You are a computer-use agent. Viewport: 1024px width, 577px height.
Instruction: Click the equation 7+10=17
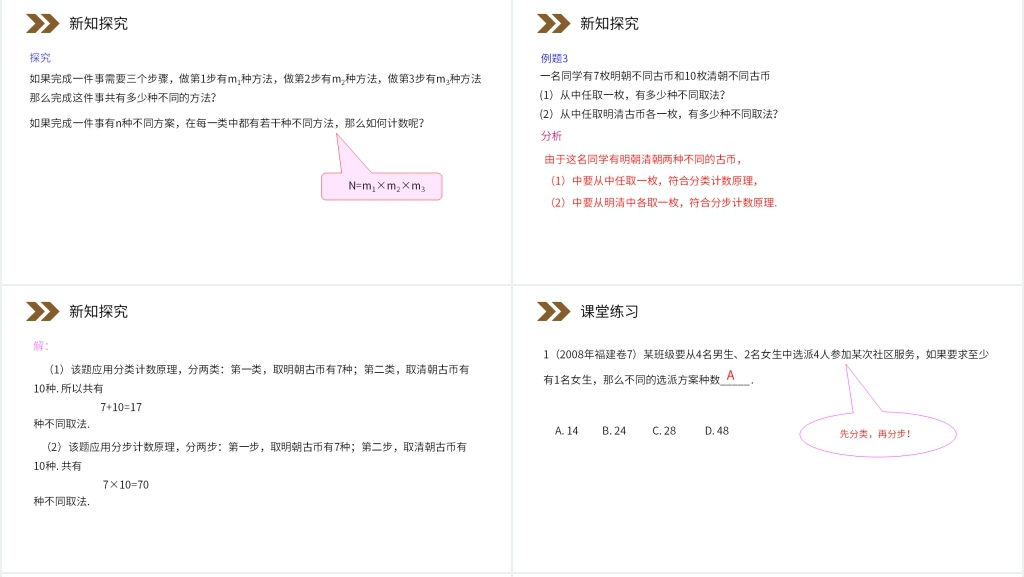121,407
